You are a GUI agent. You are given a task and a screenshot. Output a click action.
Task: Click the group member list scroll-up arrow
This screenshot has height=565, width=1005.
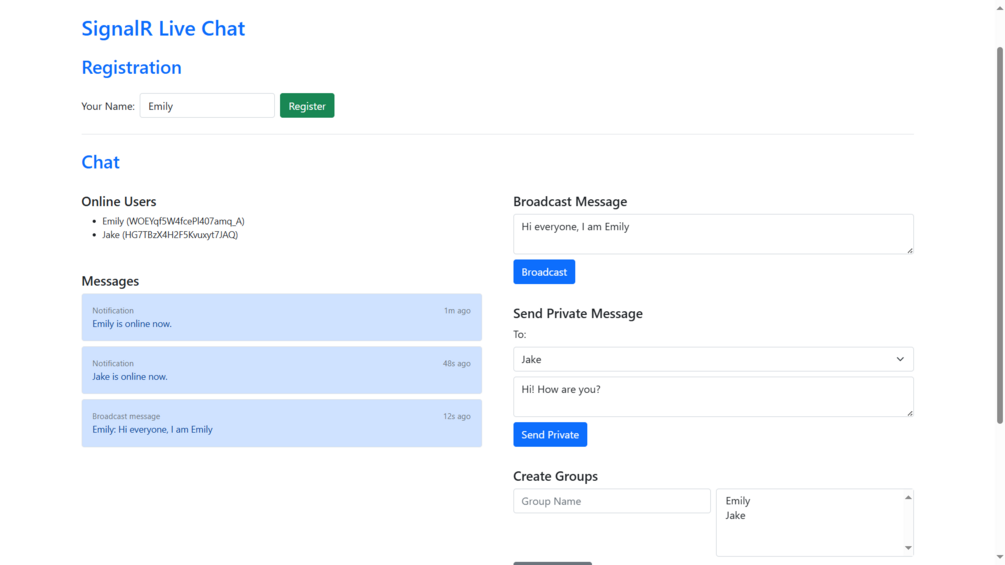tap(908, 497)
